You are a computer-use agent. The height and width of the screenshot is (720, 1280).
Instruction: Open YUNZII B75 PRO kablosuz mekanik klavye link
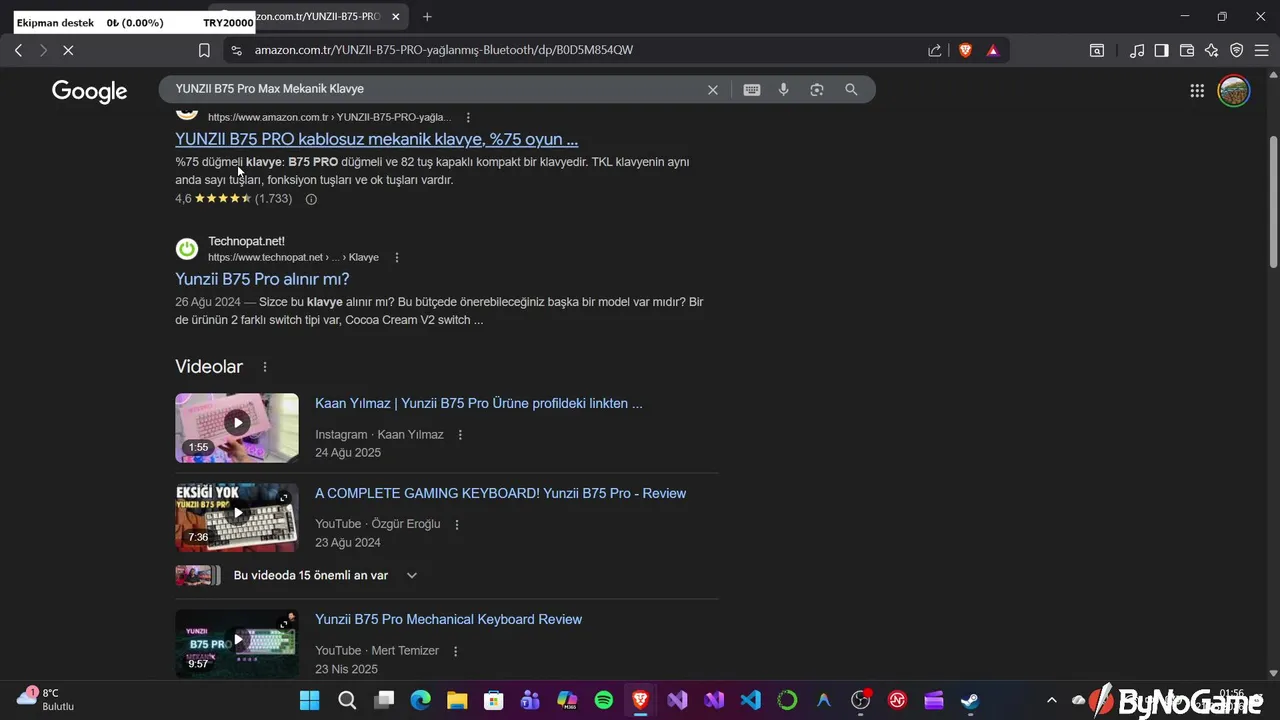pos(376,139)
